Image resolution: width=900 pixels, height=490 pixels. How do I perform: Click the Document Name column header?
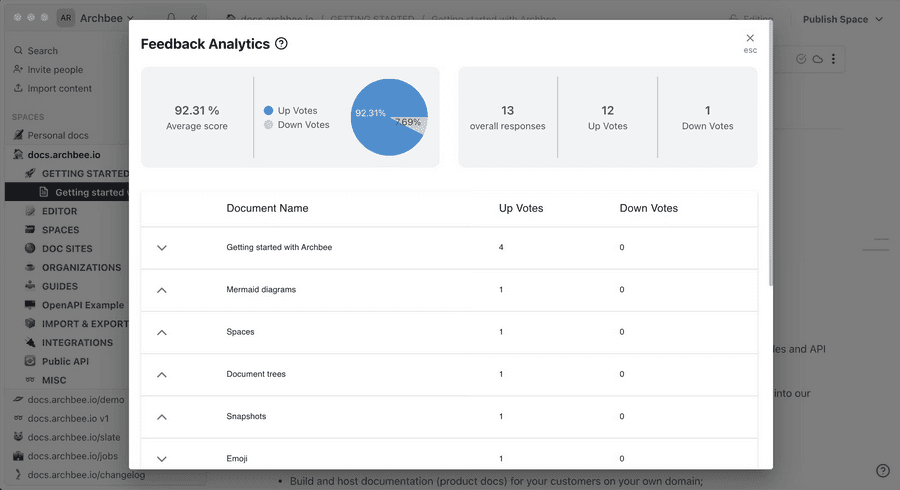pos(267,208)
